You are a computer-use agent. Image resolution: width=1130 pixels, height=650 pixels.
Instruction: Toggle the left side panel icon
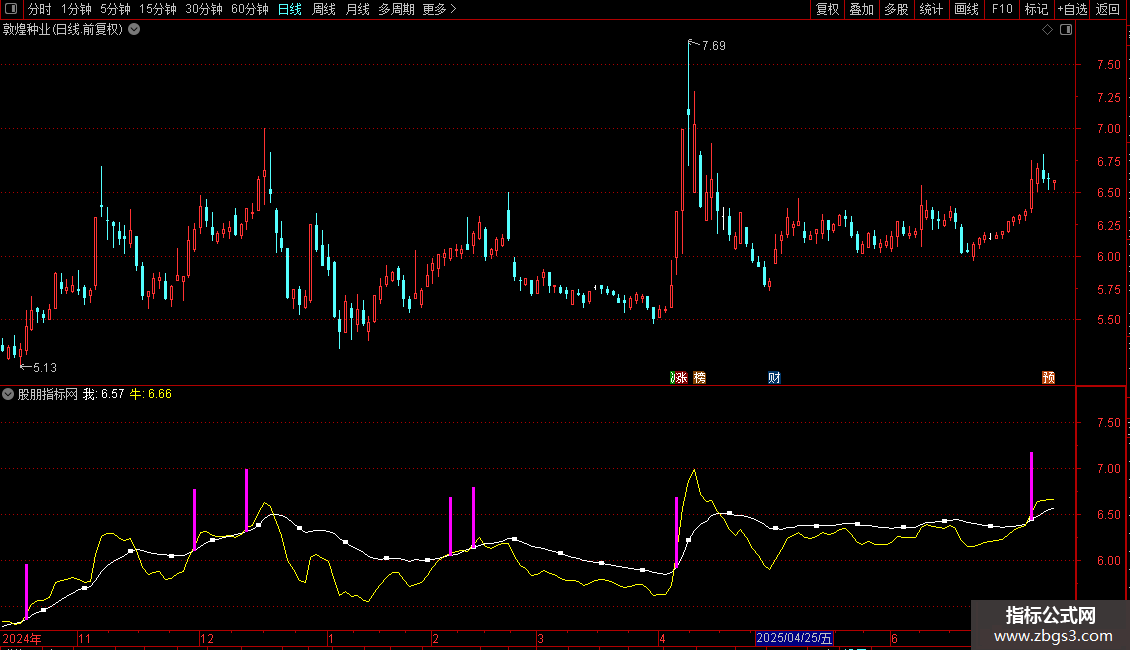(11, 9)
